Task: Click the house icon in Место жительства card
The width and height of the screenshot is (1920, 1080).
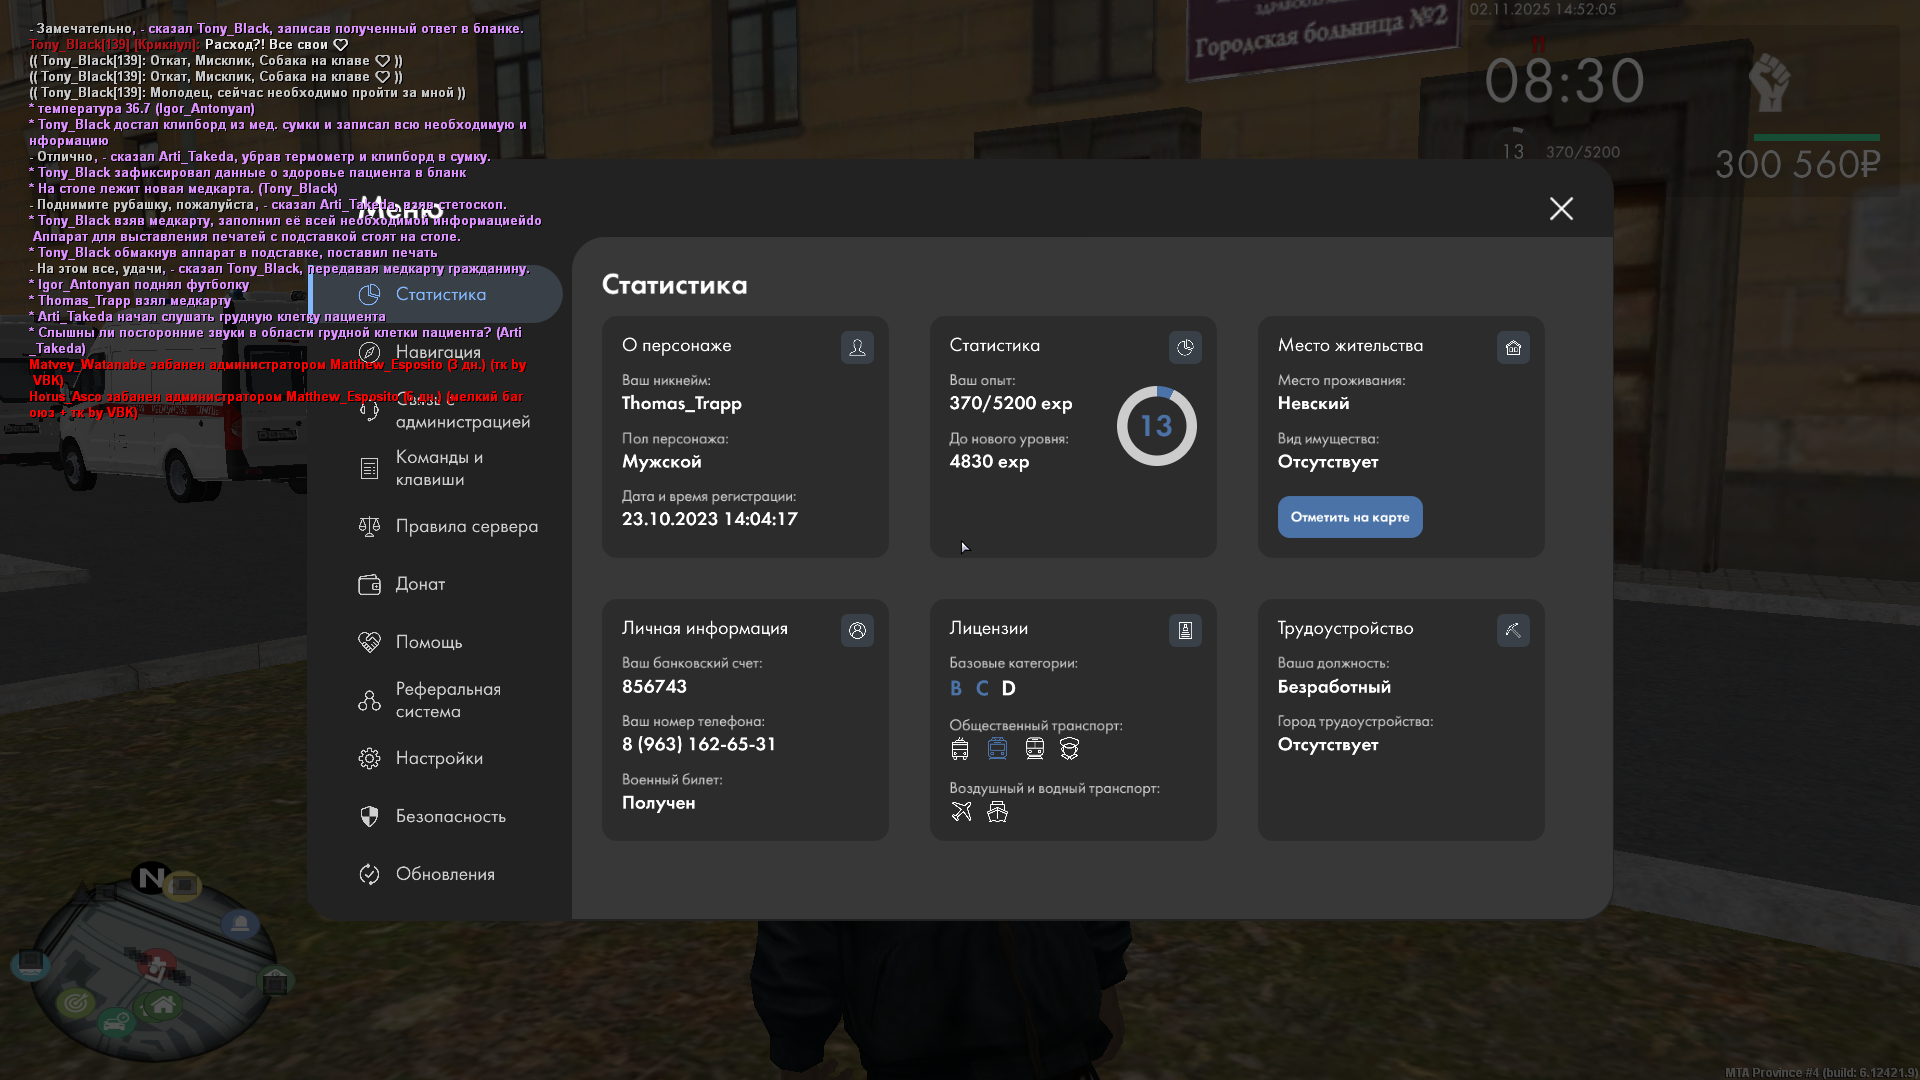Action: click(x=1513, y=348)
